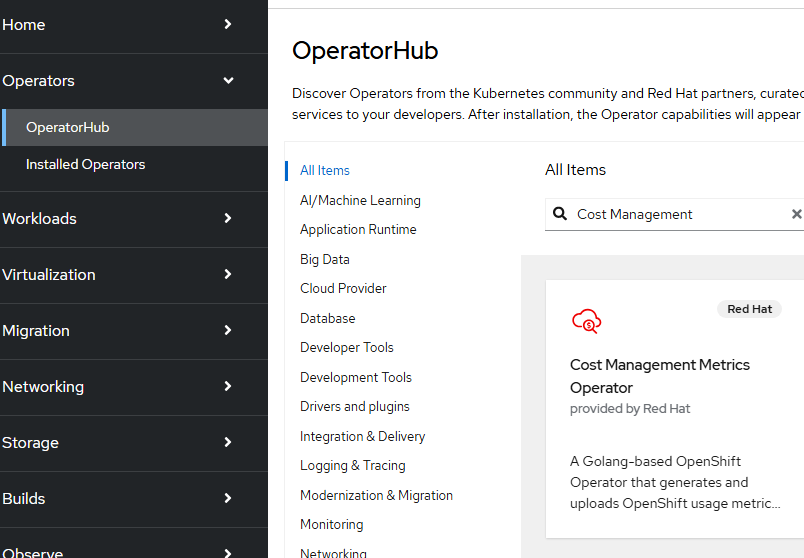Filter by Developer Tools category

[x=347, y=347]
